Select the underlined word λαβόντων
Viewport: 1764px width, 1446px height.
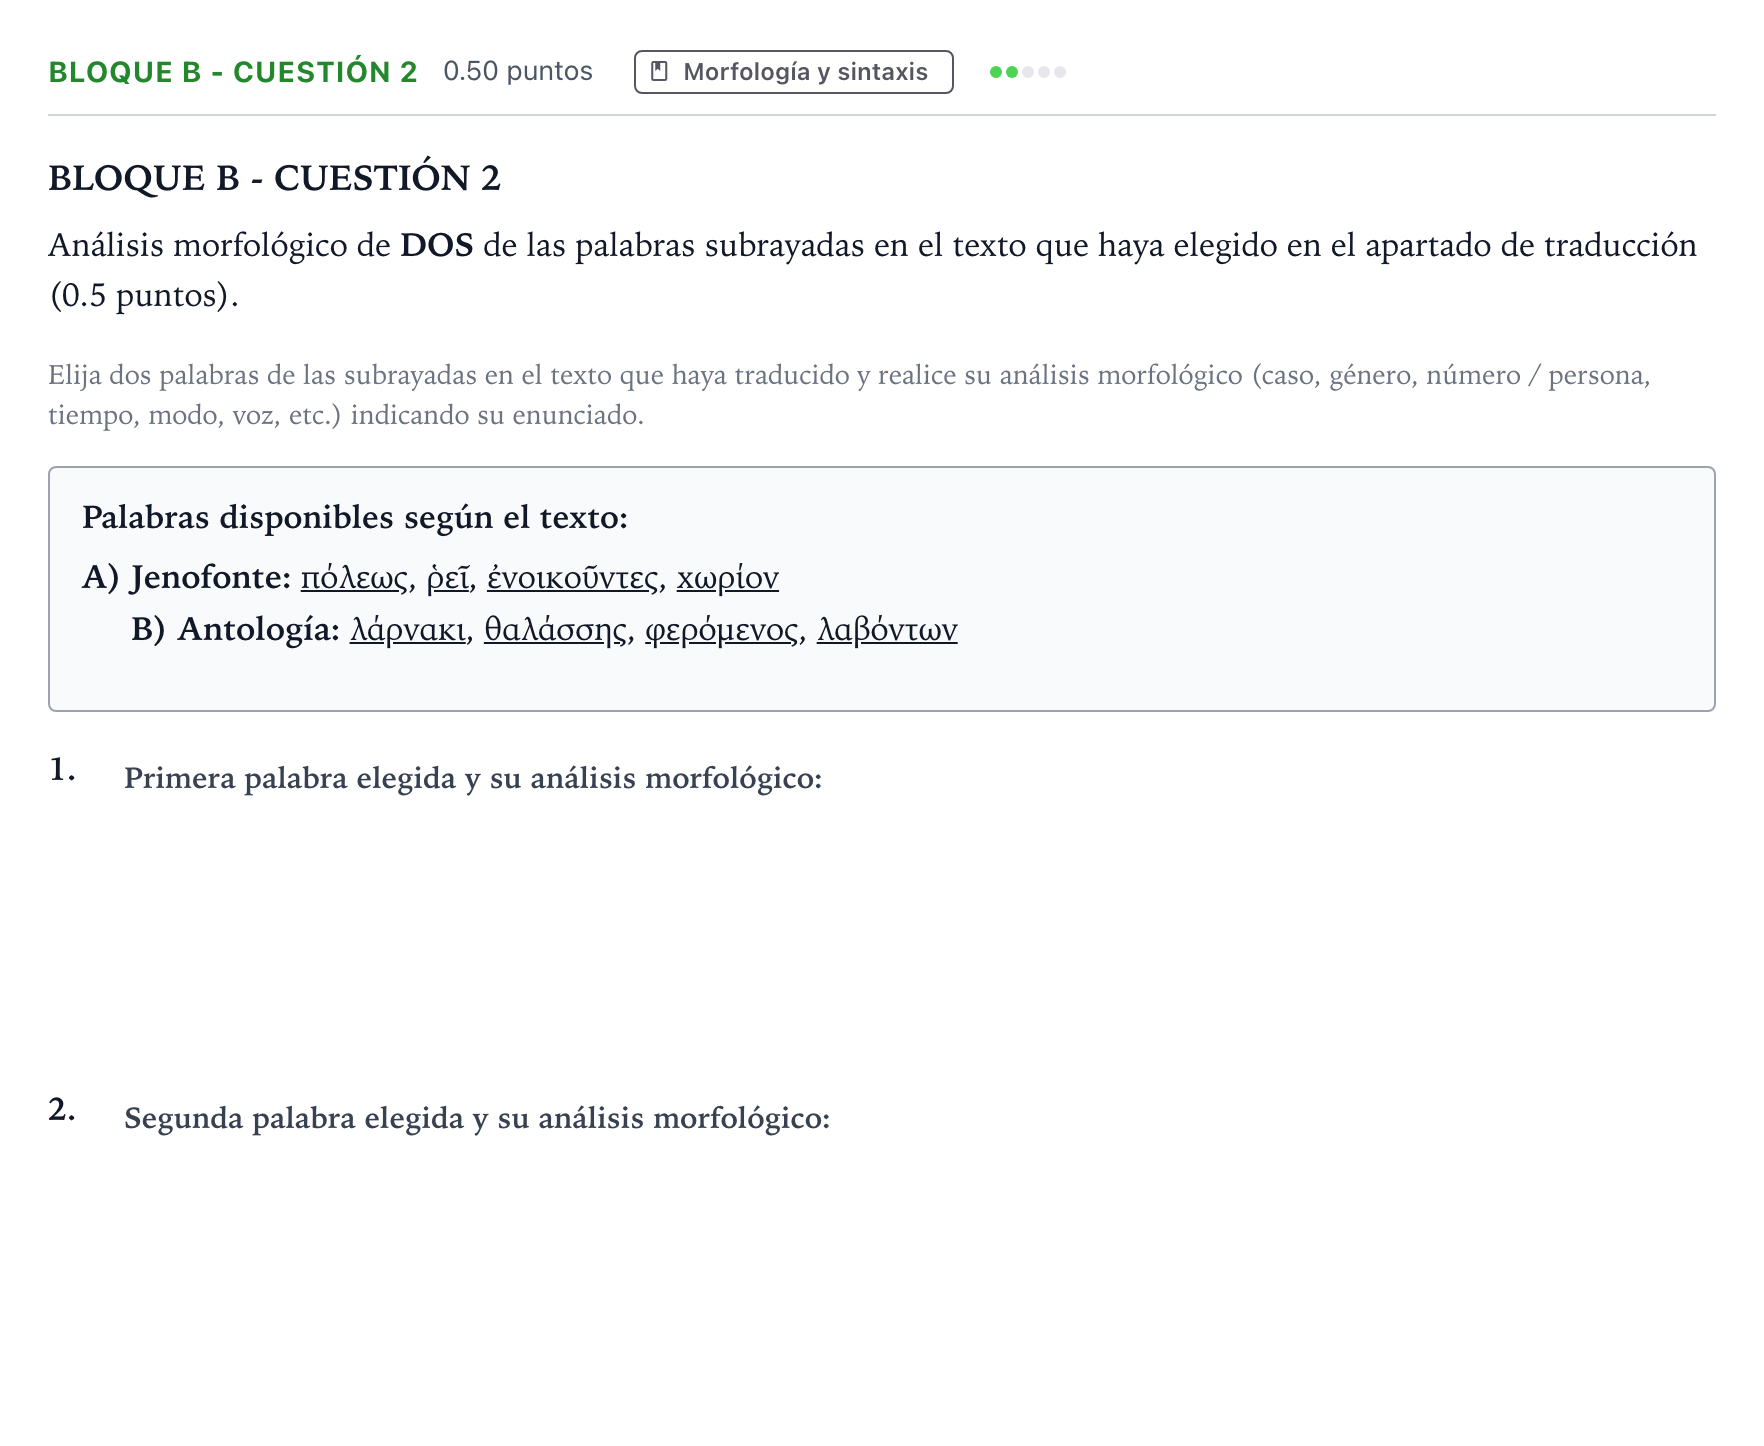coord(887,630)
